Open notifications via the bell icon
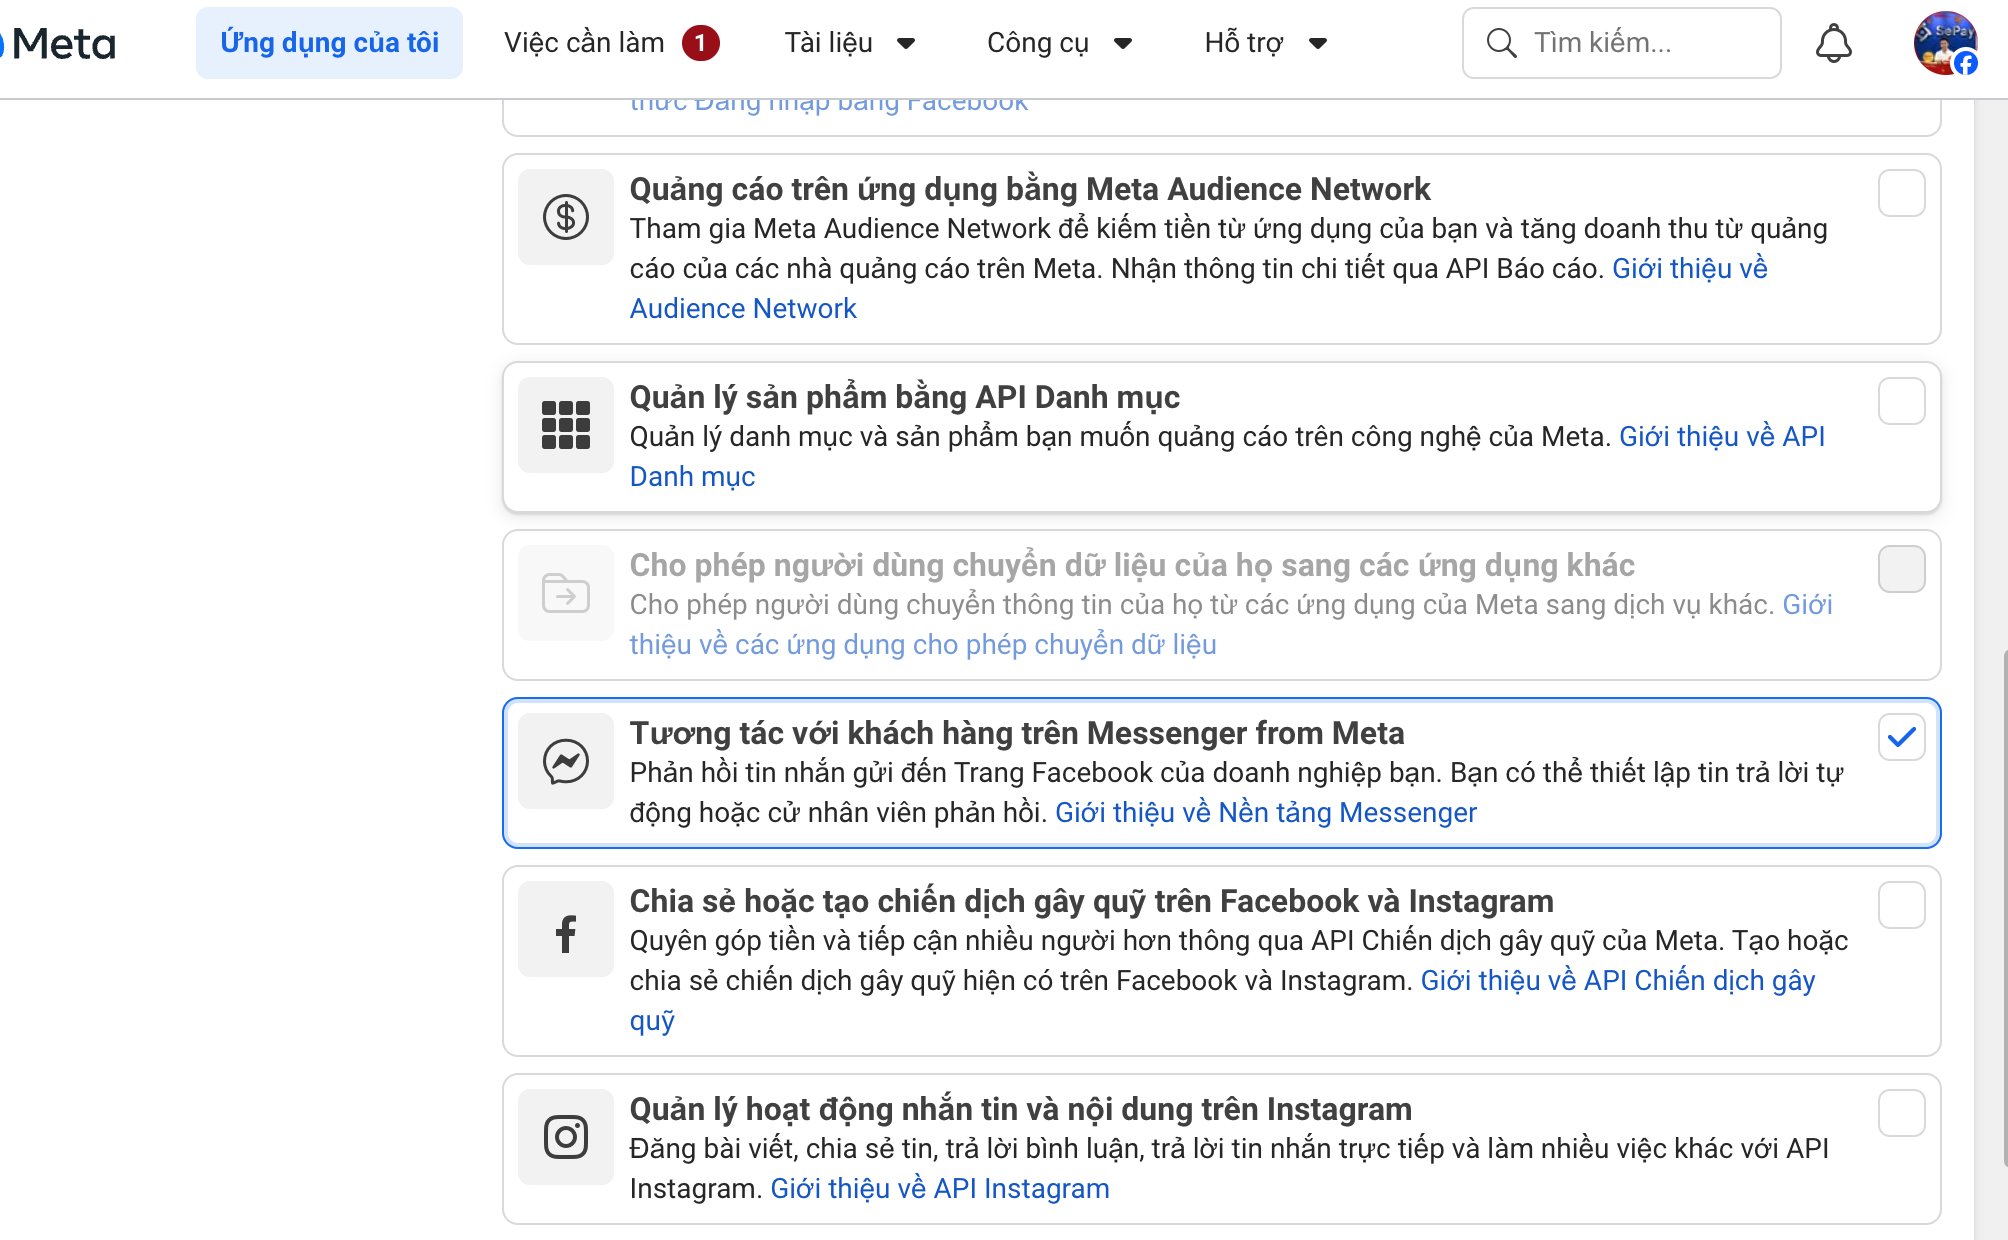Screen dimensions: 2008x1240 1834,42
